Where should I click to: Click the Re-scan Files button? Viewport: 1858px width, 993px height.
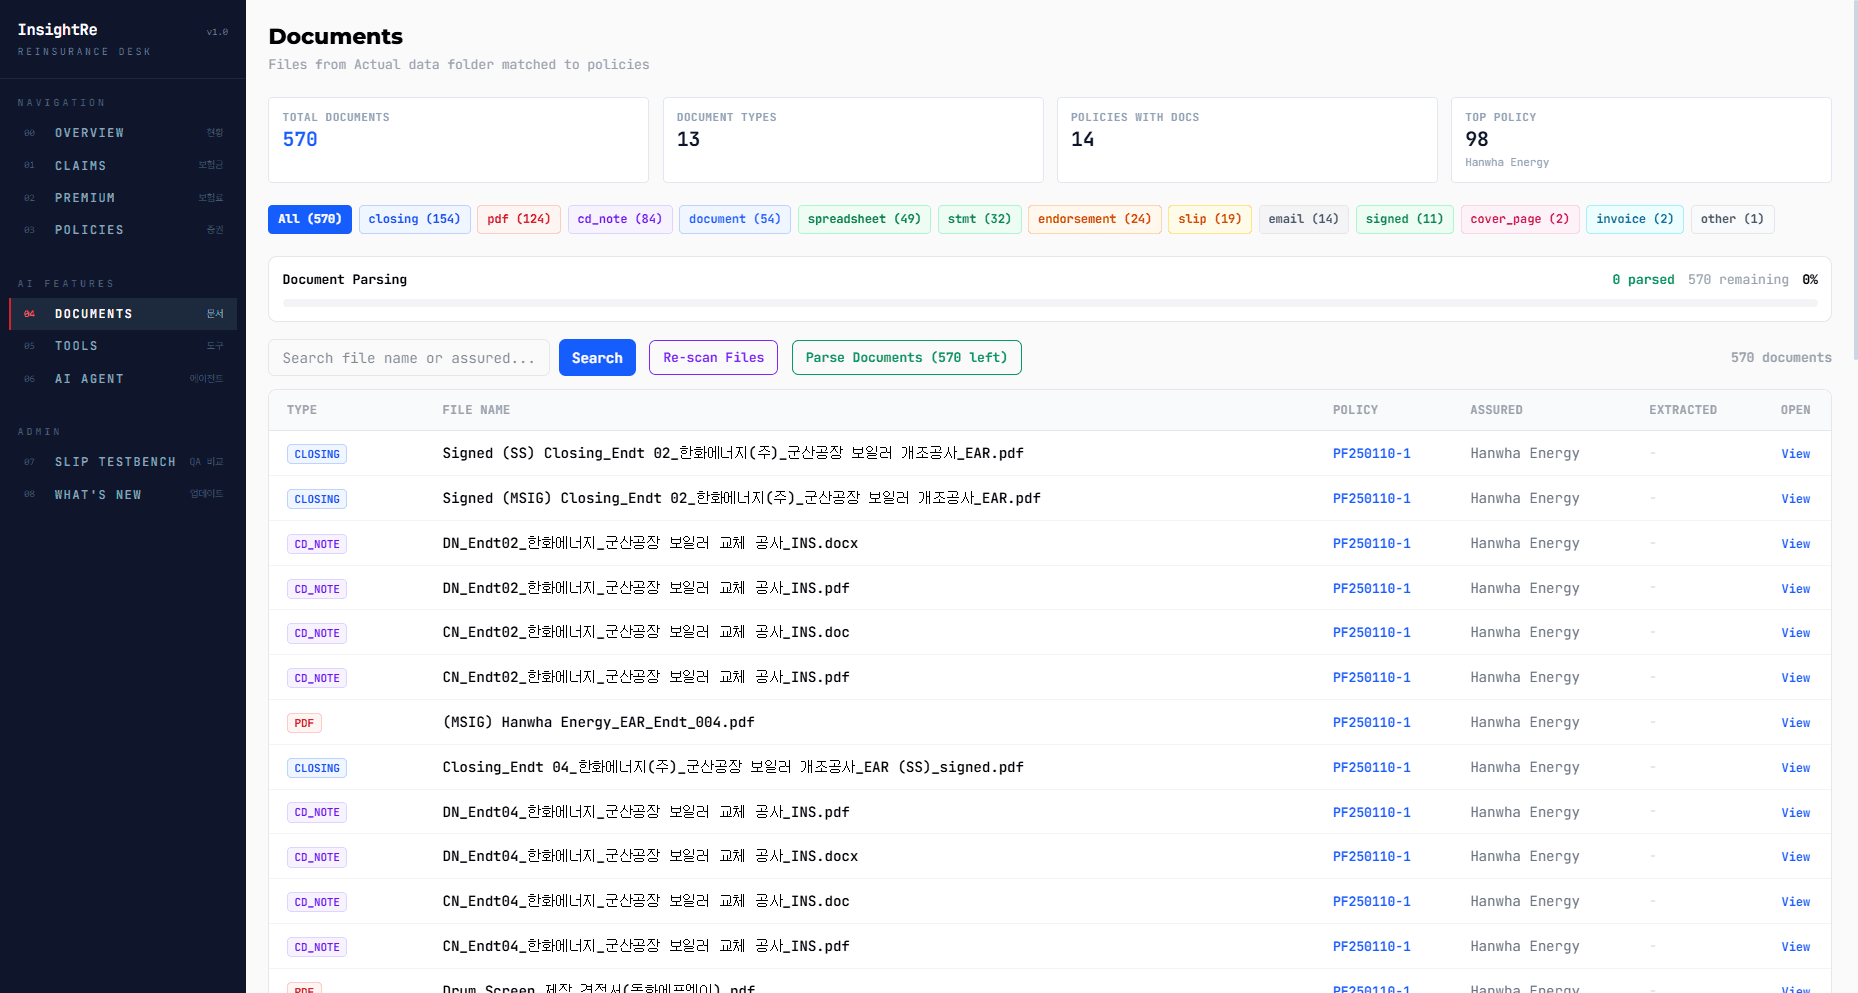coord(713,358)
